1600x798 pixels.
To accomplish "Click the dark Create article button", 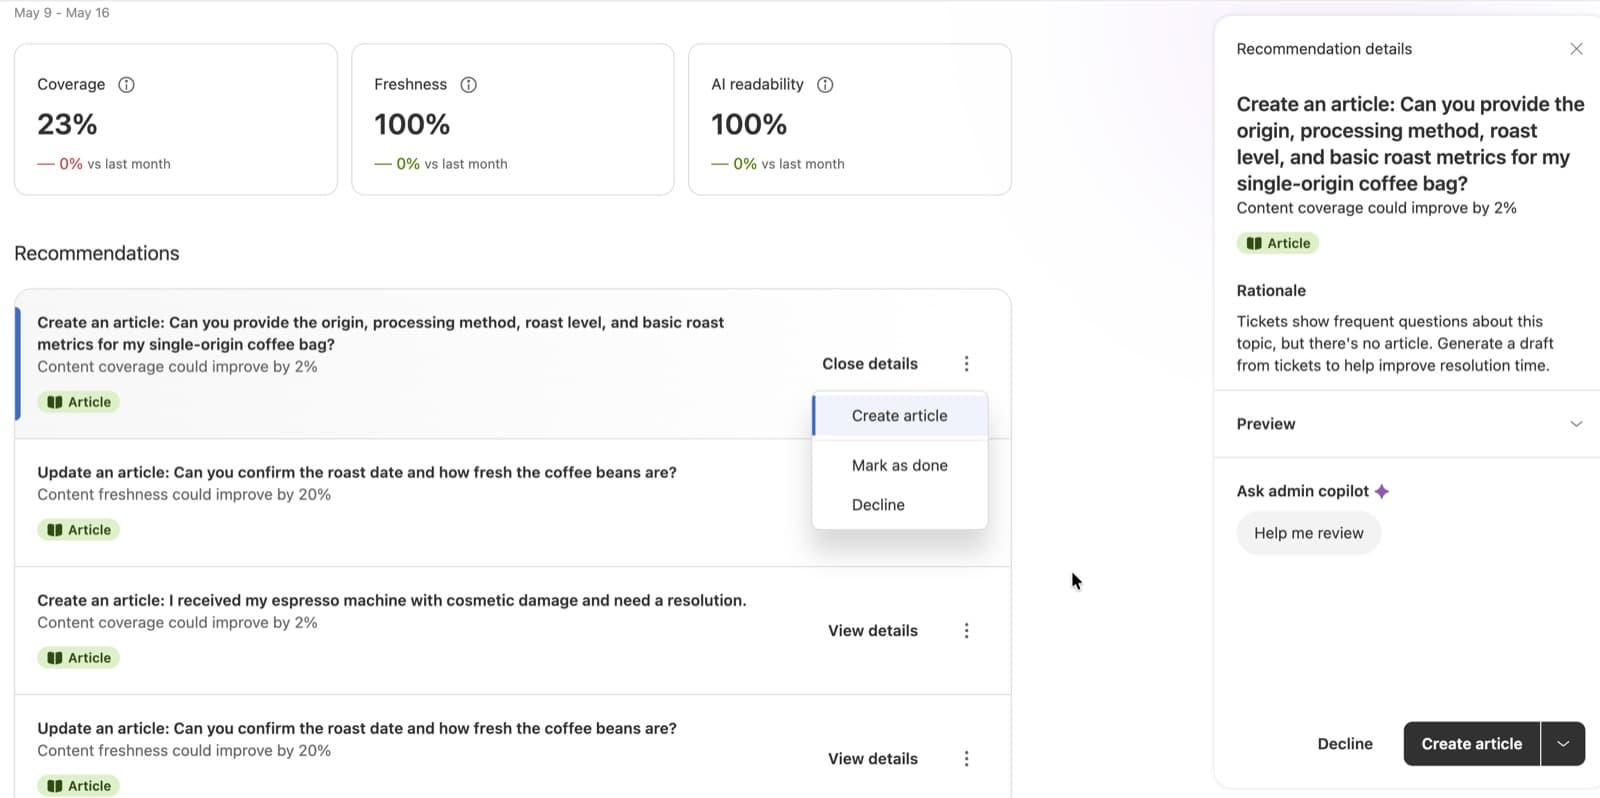I will (1472, 744).
